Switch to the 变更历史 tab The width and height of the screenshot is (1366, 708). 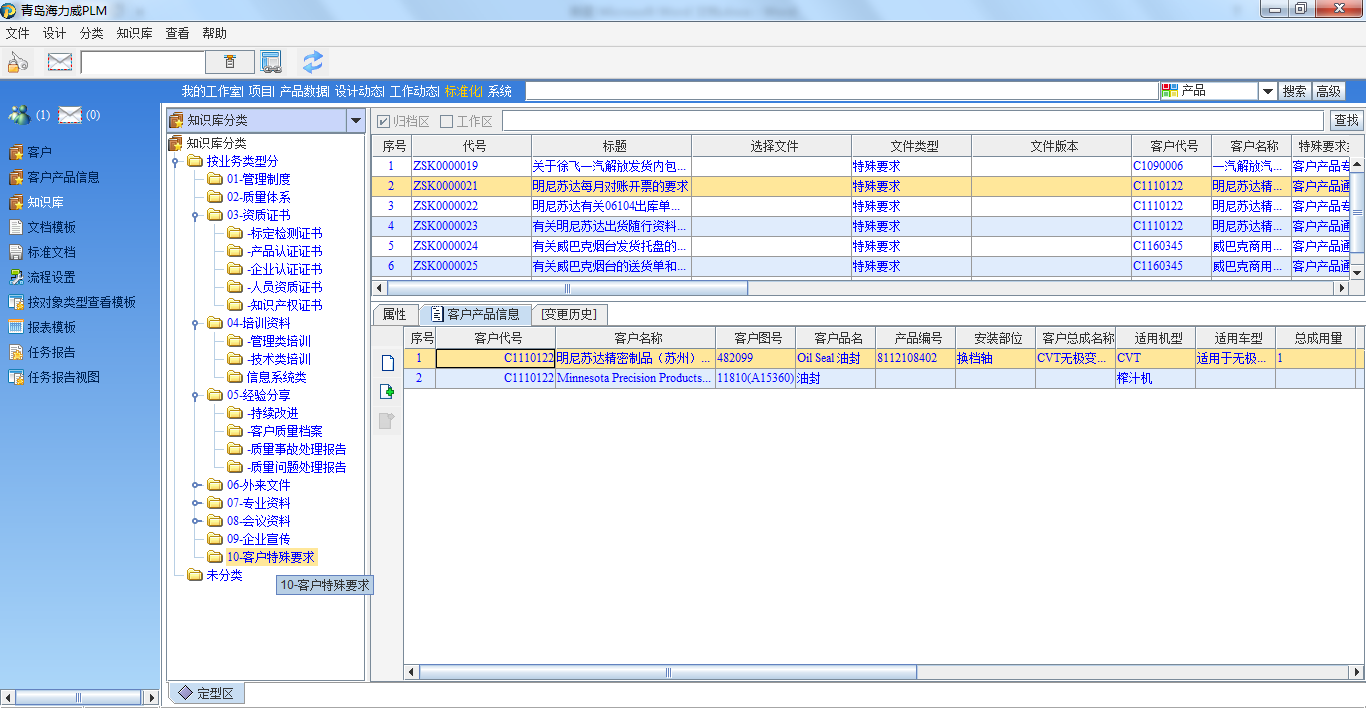click(568, 314)
